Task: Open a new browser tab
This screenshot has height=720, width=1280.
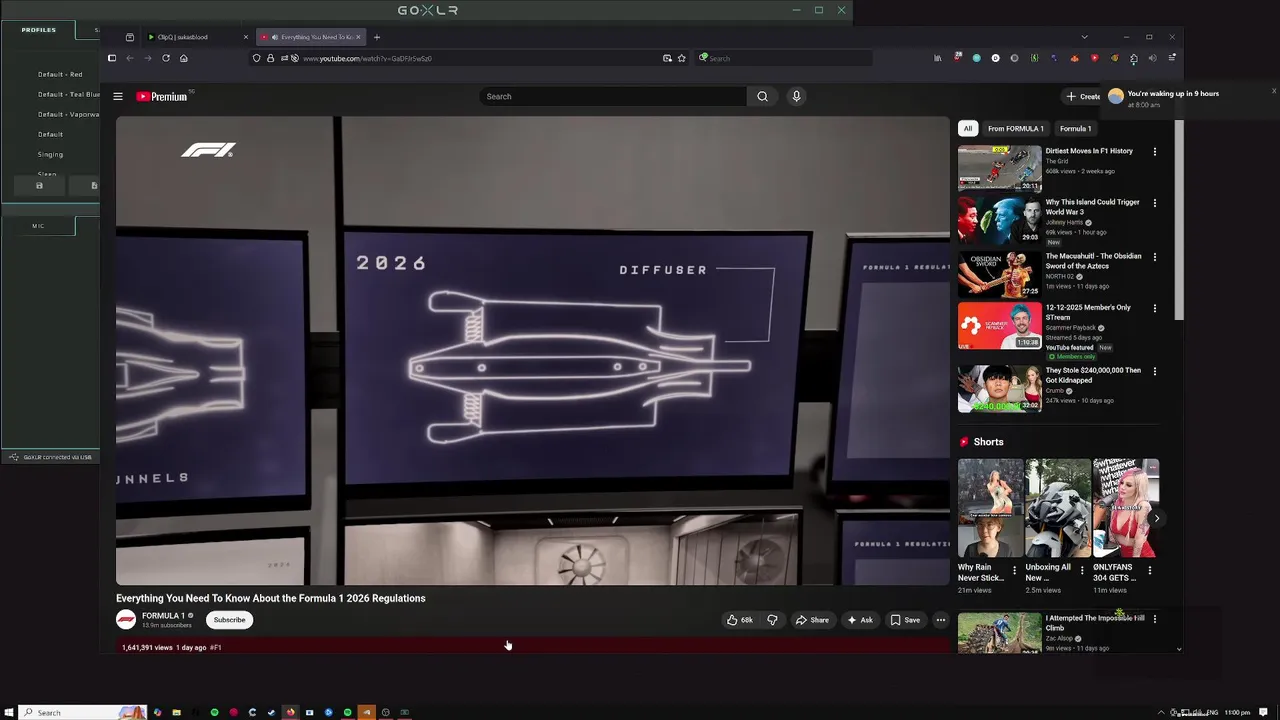Action: coord(377,37)
